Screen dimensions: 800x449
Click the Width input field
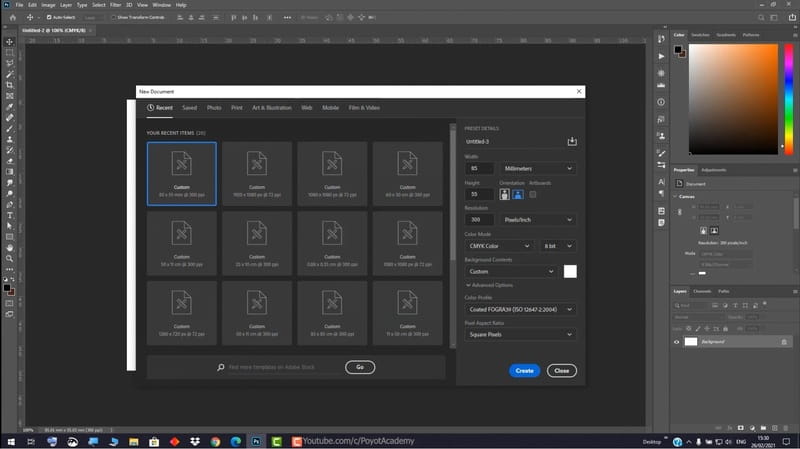coord(479,168)
